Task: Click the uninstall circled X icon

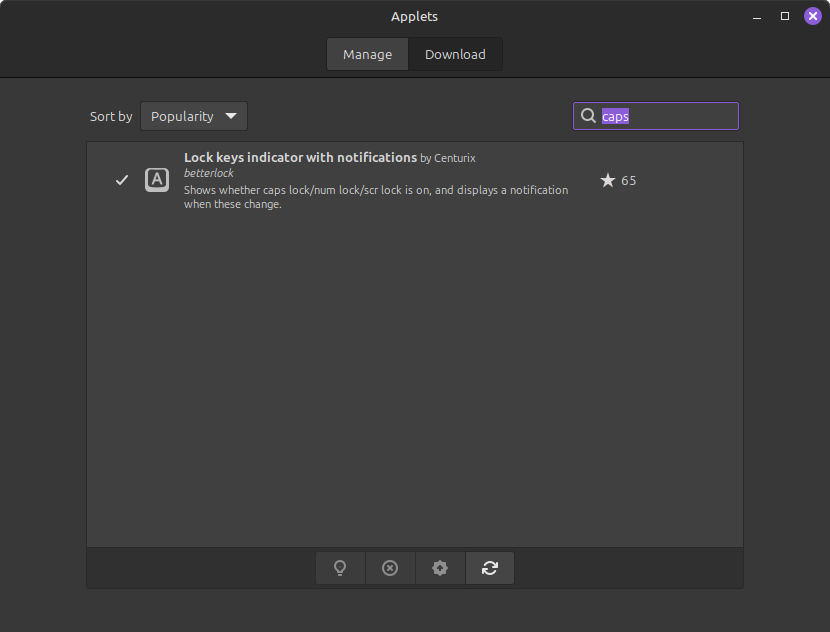Action: click(x=390, y=568)
